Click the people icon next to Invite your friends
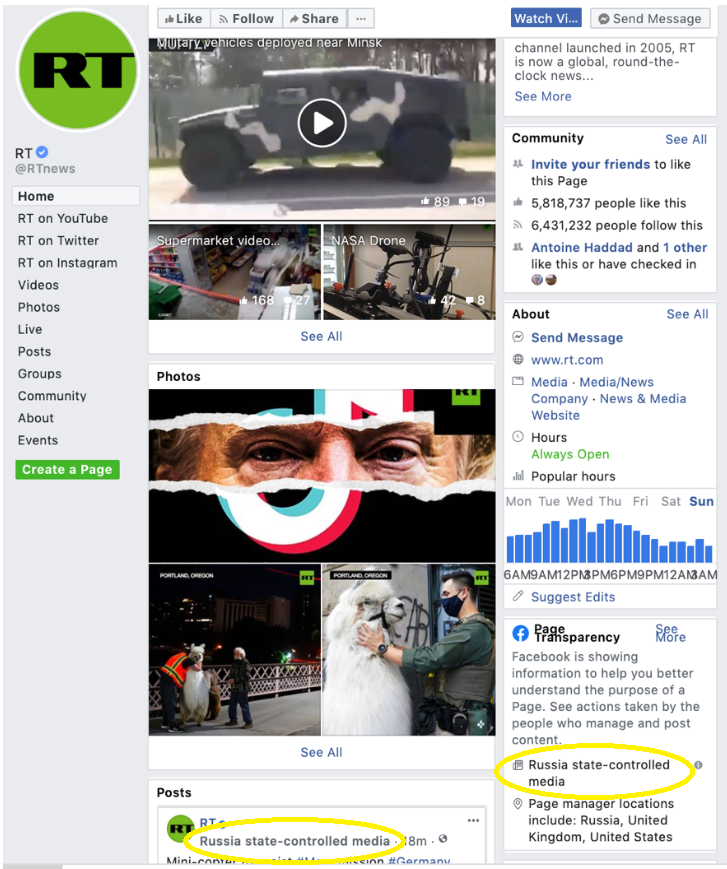 [518, 163]
